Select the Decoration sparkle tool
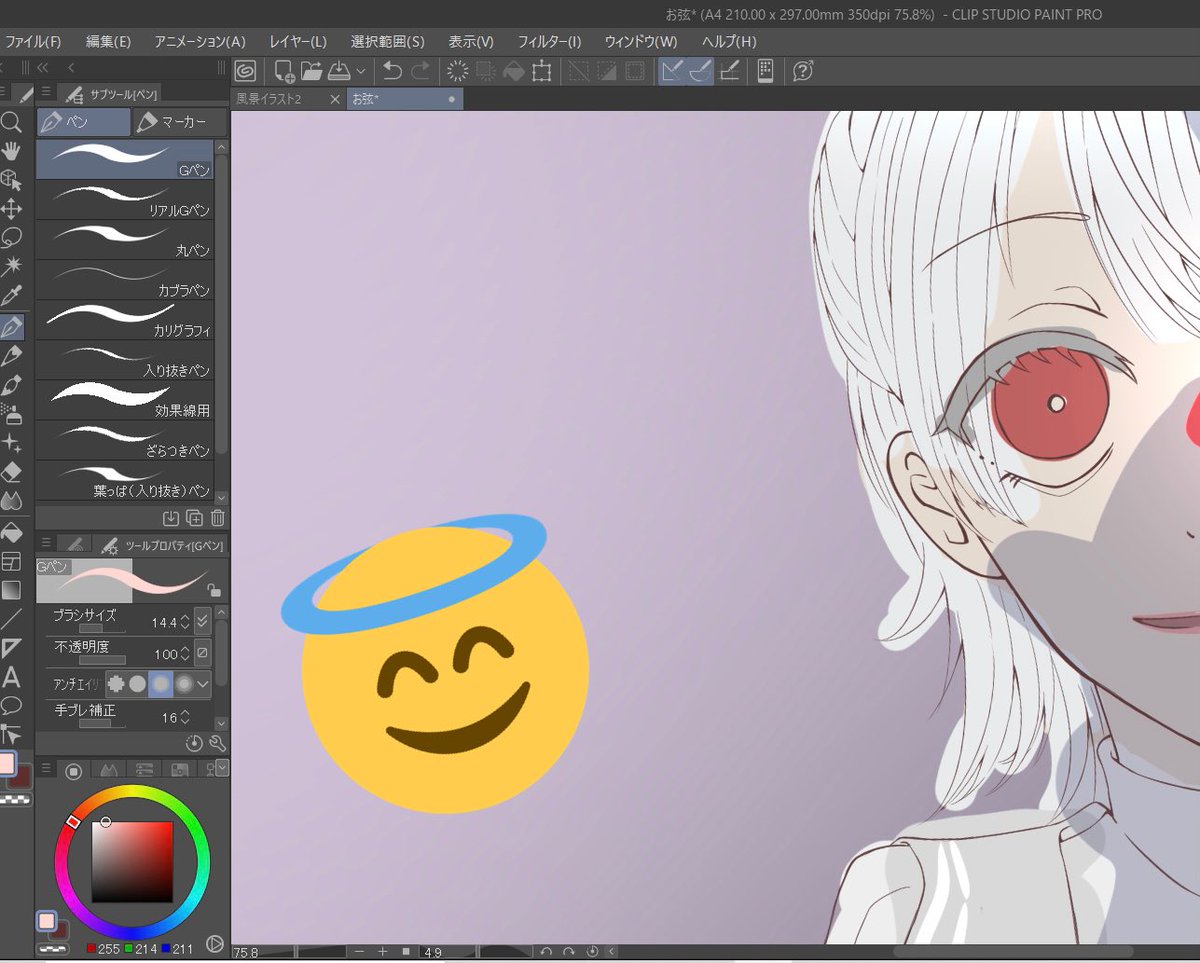Screen dimensions: 1200x963 point(11,442)
